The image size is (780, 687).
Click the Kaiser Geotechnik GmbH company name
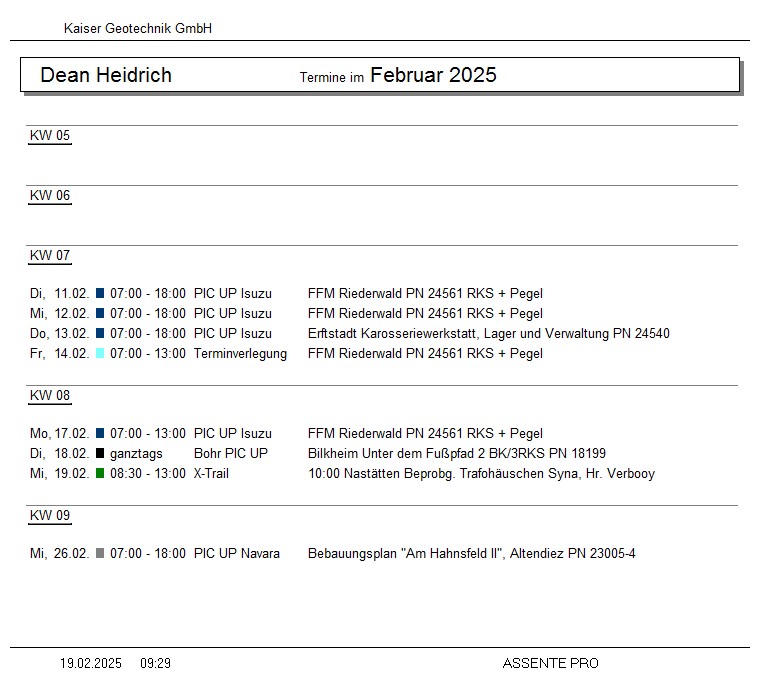(138, 29)
